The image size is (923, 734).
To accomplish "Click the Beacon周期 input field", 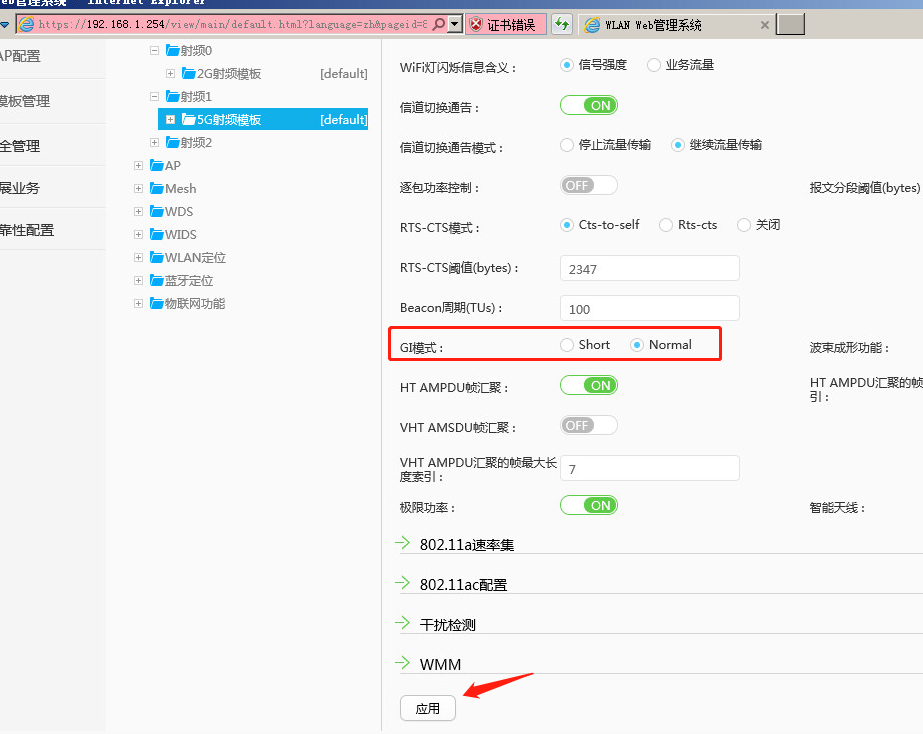I will point(650,308).
